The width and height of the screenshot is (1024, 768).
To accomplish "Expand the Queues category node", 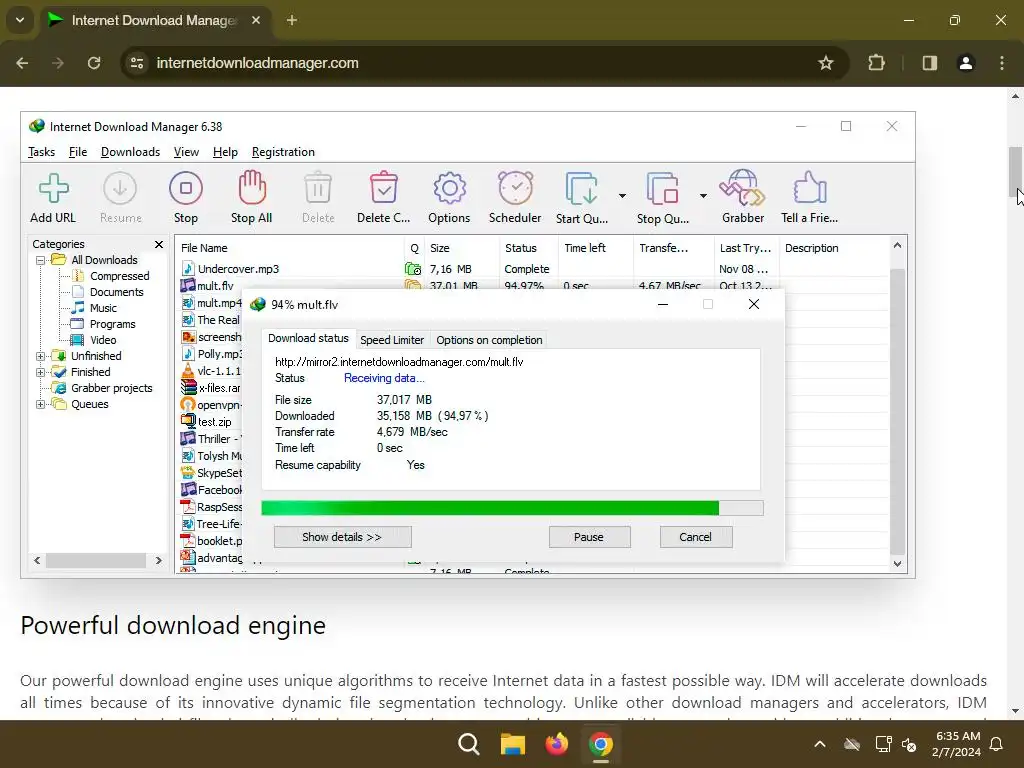I will click(40, 404).
